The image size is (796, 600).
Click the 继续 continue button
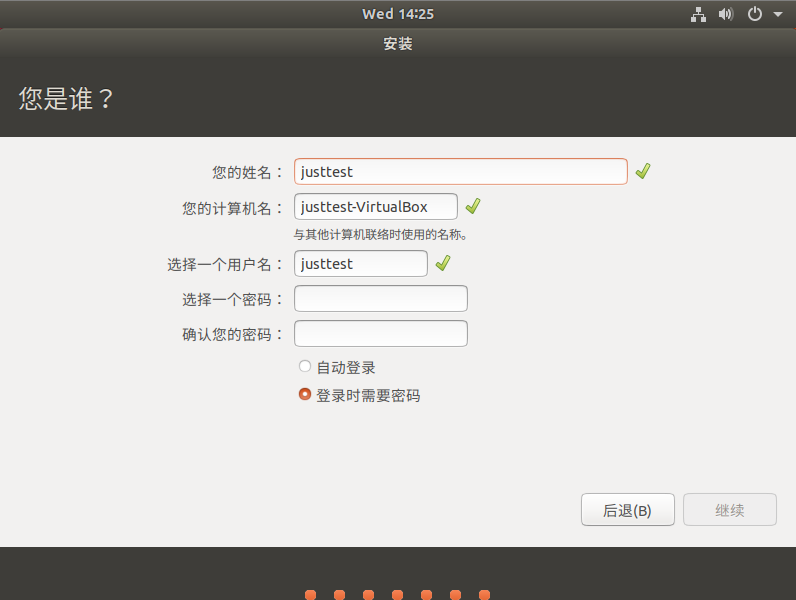(x=729, y=510)
